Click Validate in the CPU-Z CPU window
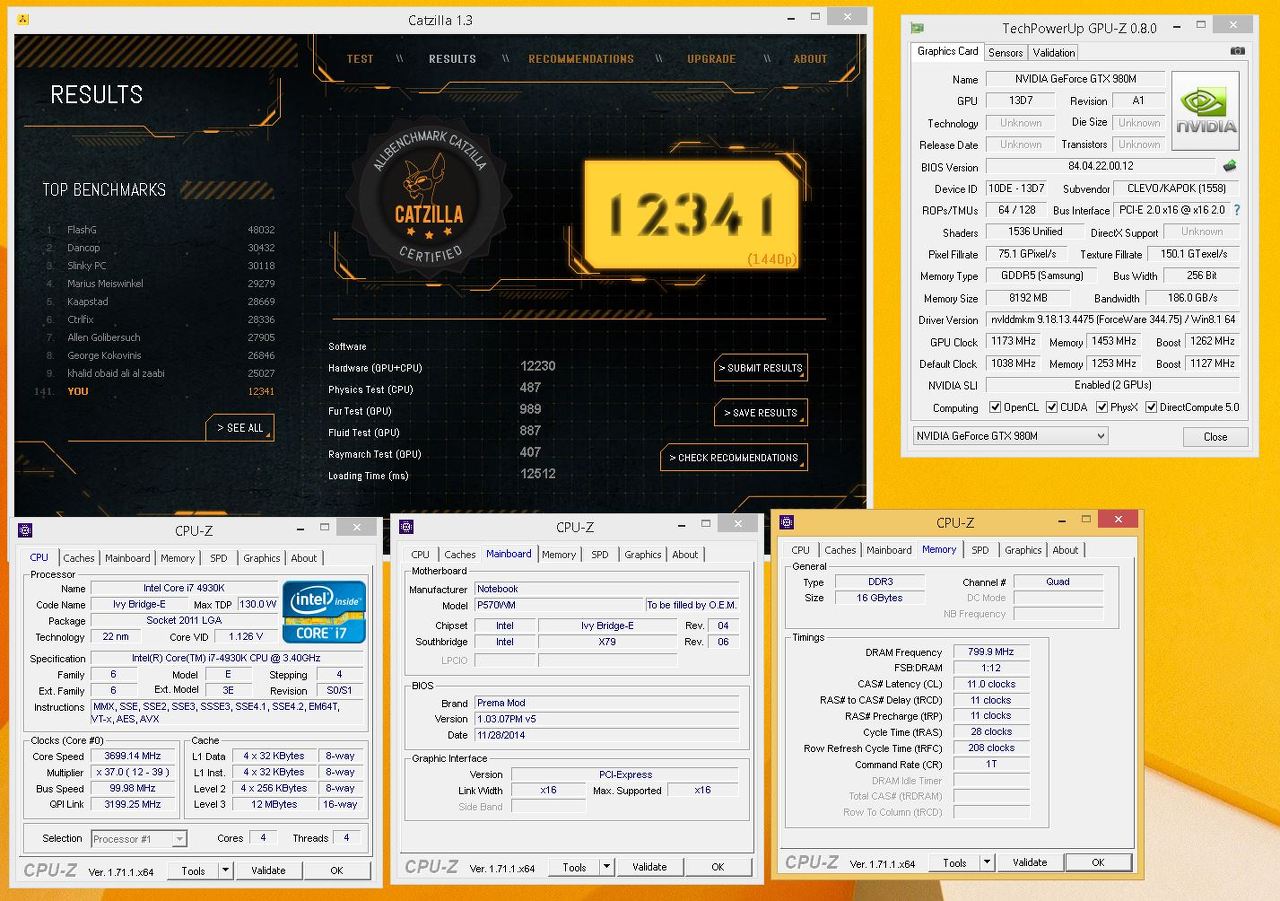The width and height of the screenshot is (1280, 901). 268,871
